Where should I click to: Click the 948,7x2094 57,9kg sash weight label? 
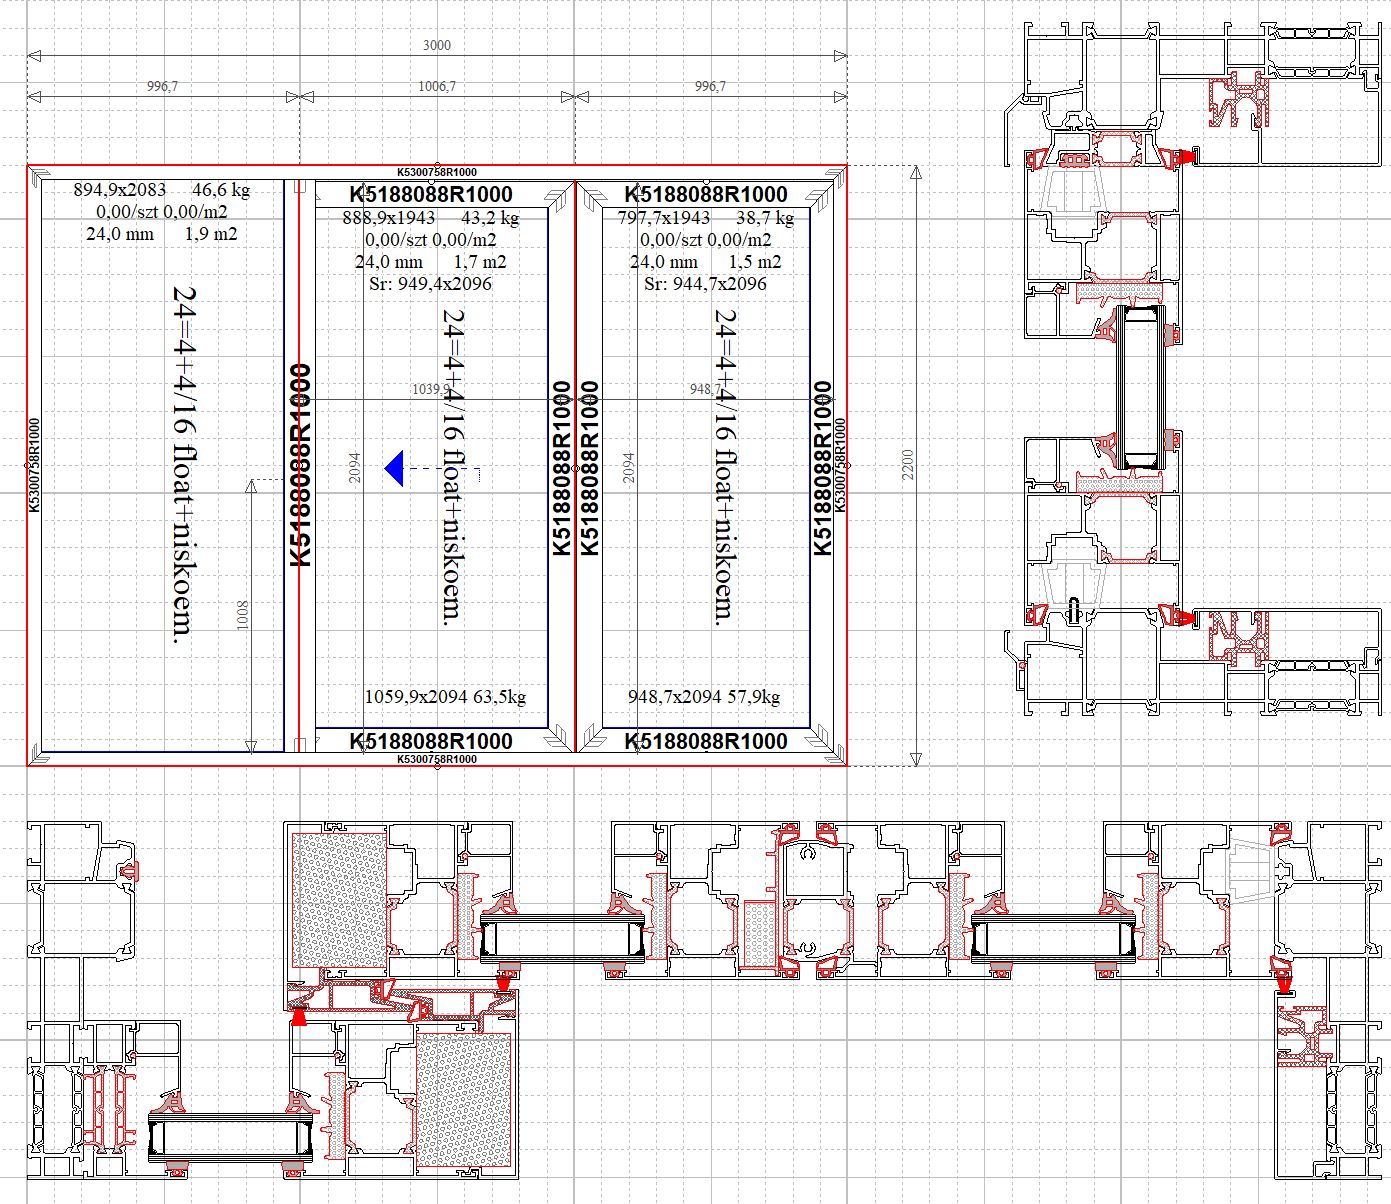click(x=704, y=697)
